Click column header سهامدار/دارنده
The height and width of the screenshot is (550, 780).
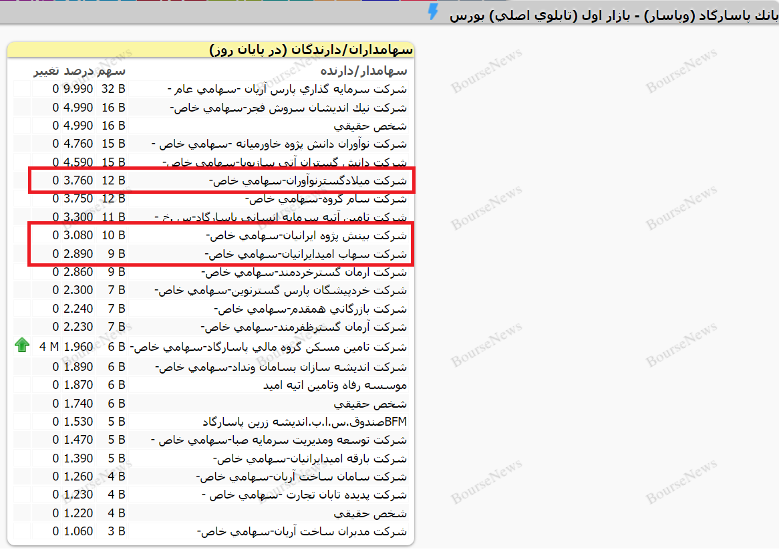coord(364,71)
